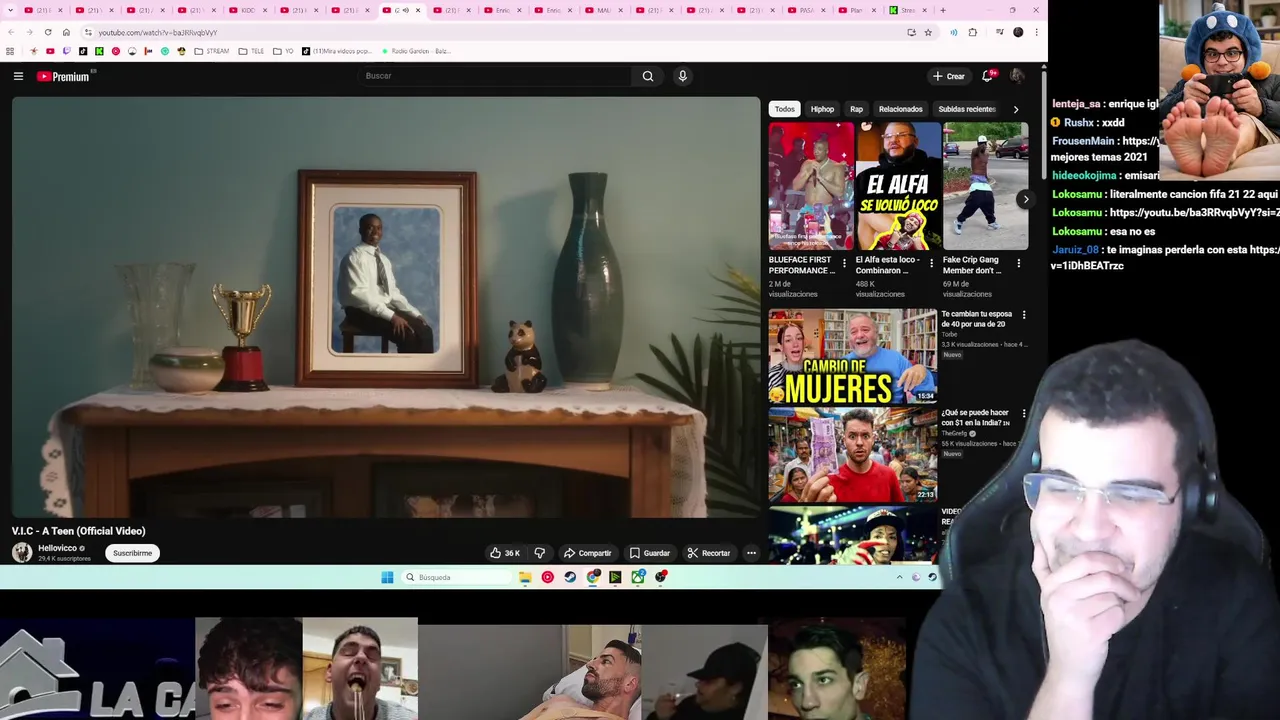The height and width of the screenshot is (720, 1280).
Task: Open the YouTube notifications bell
Action: [x=987, y=76]
